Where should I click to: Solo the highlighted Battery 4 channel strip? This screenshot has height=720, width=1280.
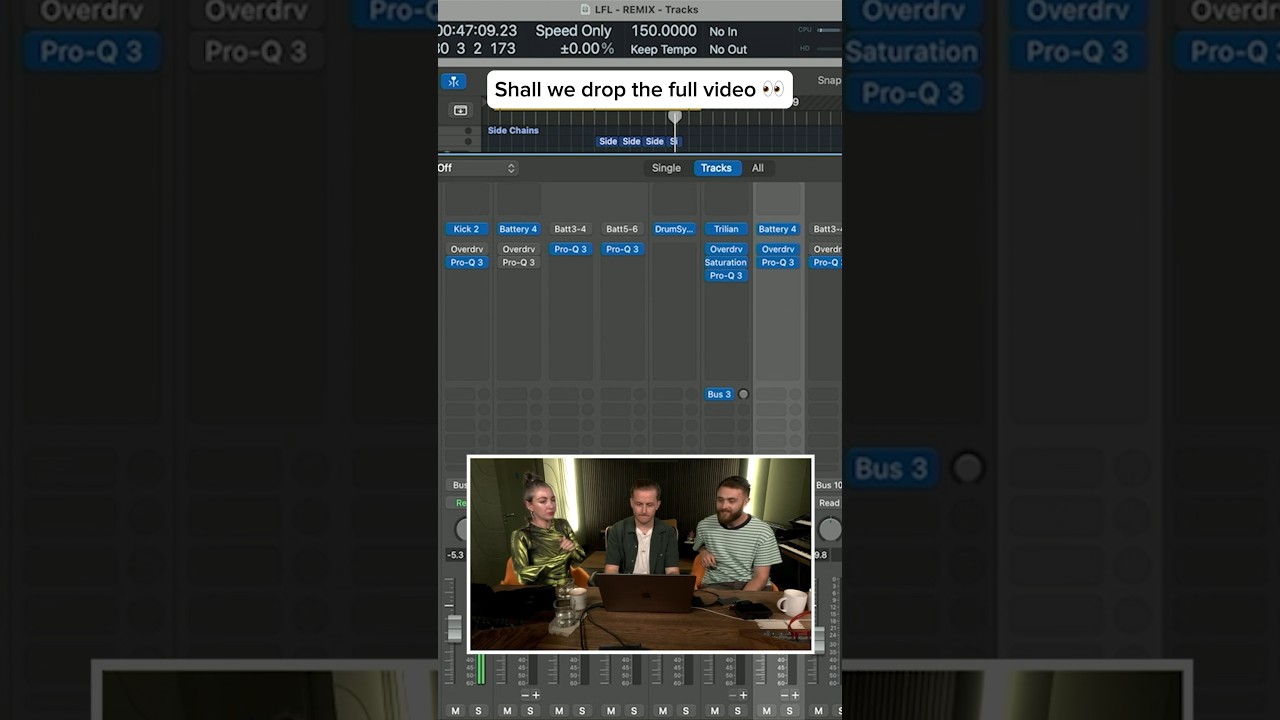click(x=790, y=711)
